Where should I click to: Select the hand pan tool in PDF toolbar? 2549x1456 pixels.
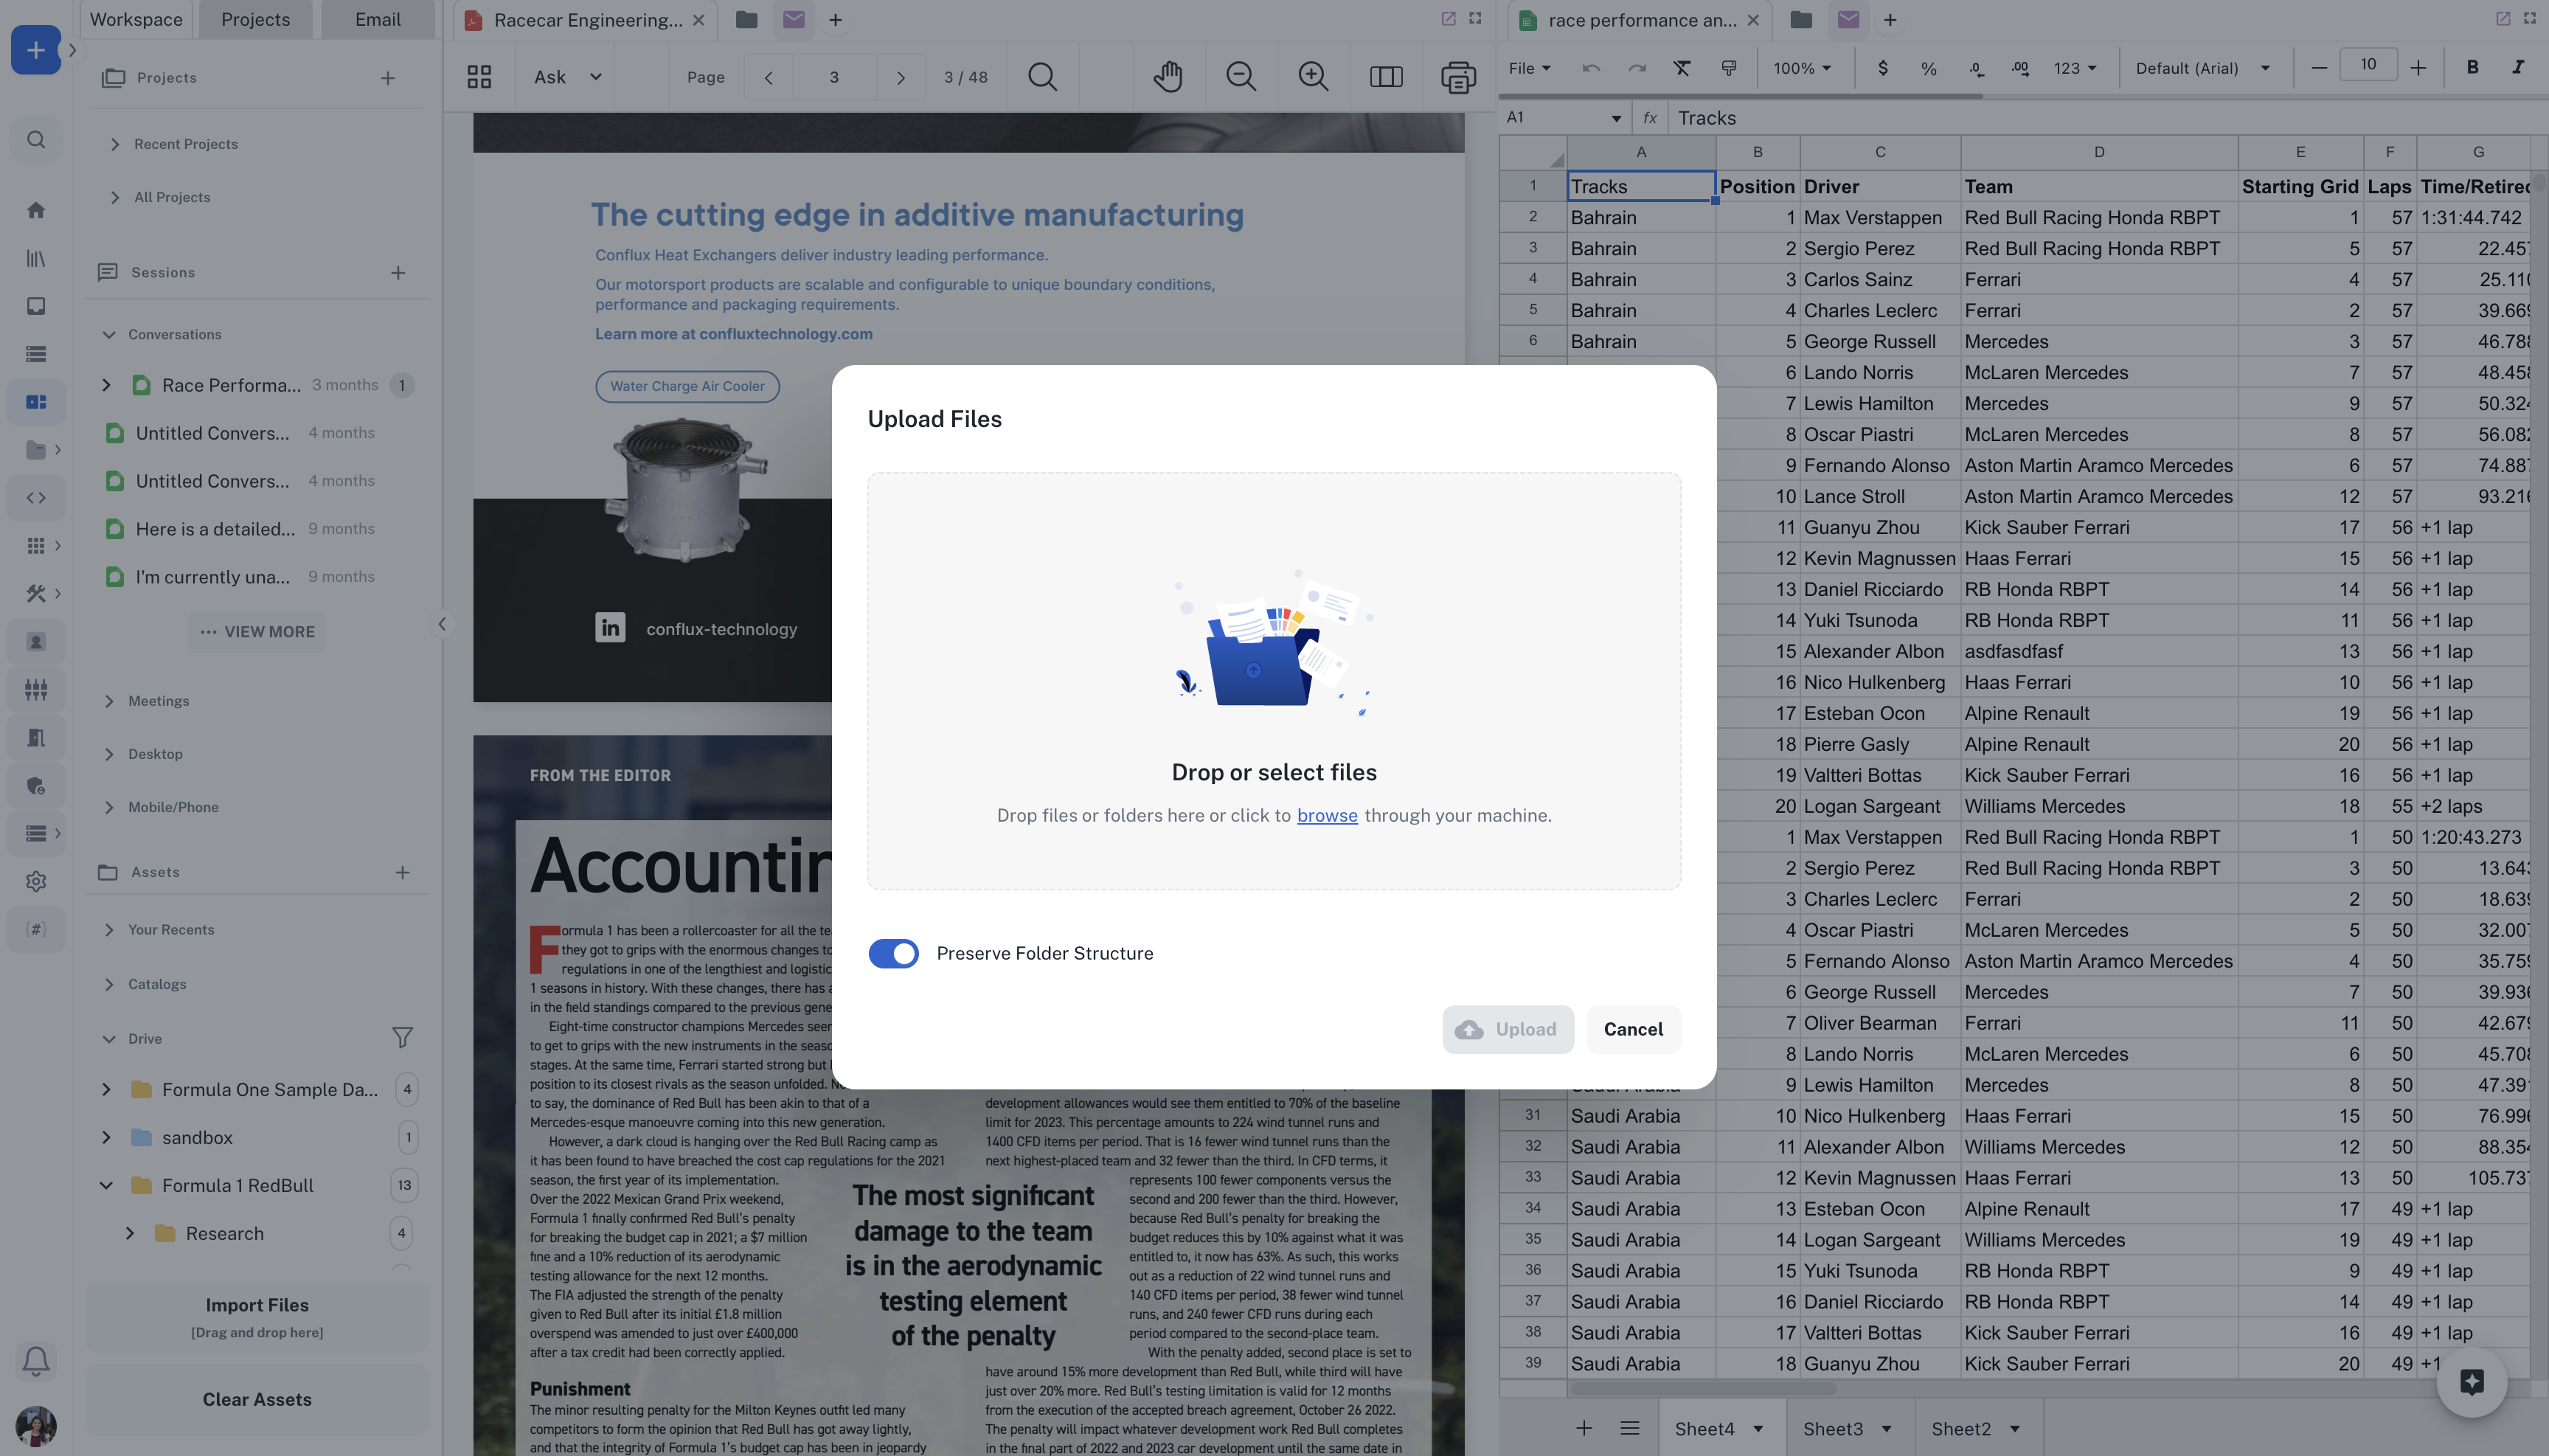[x=1167, y=77]
